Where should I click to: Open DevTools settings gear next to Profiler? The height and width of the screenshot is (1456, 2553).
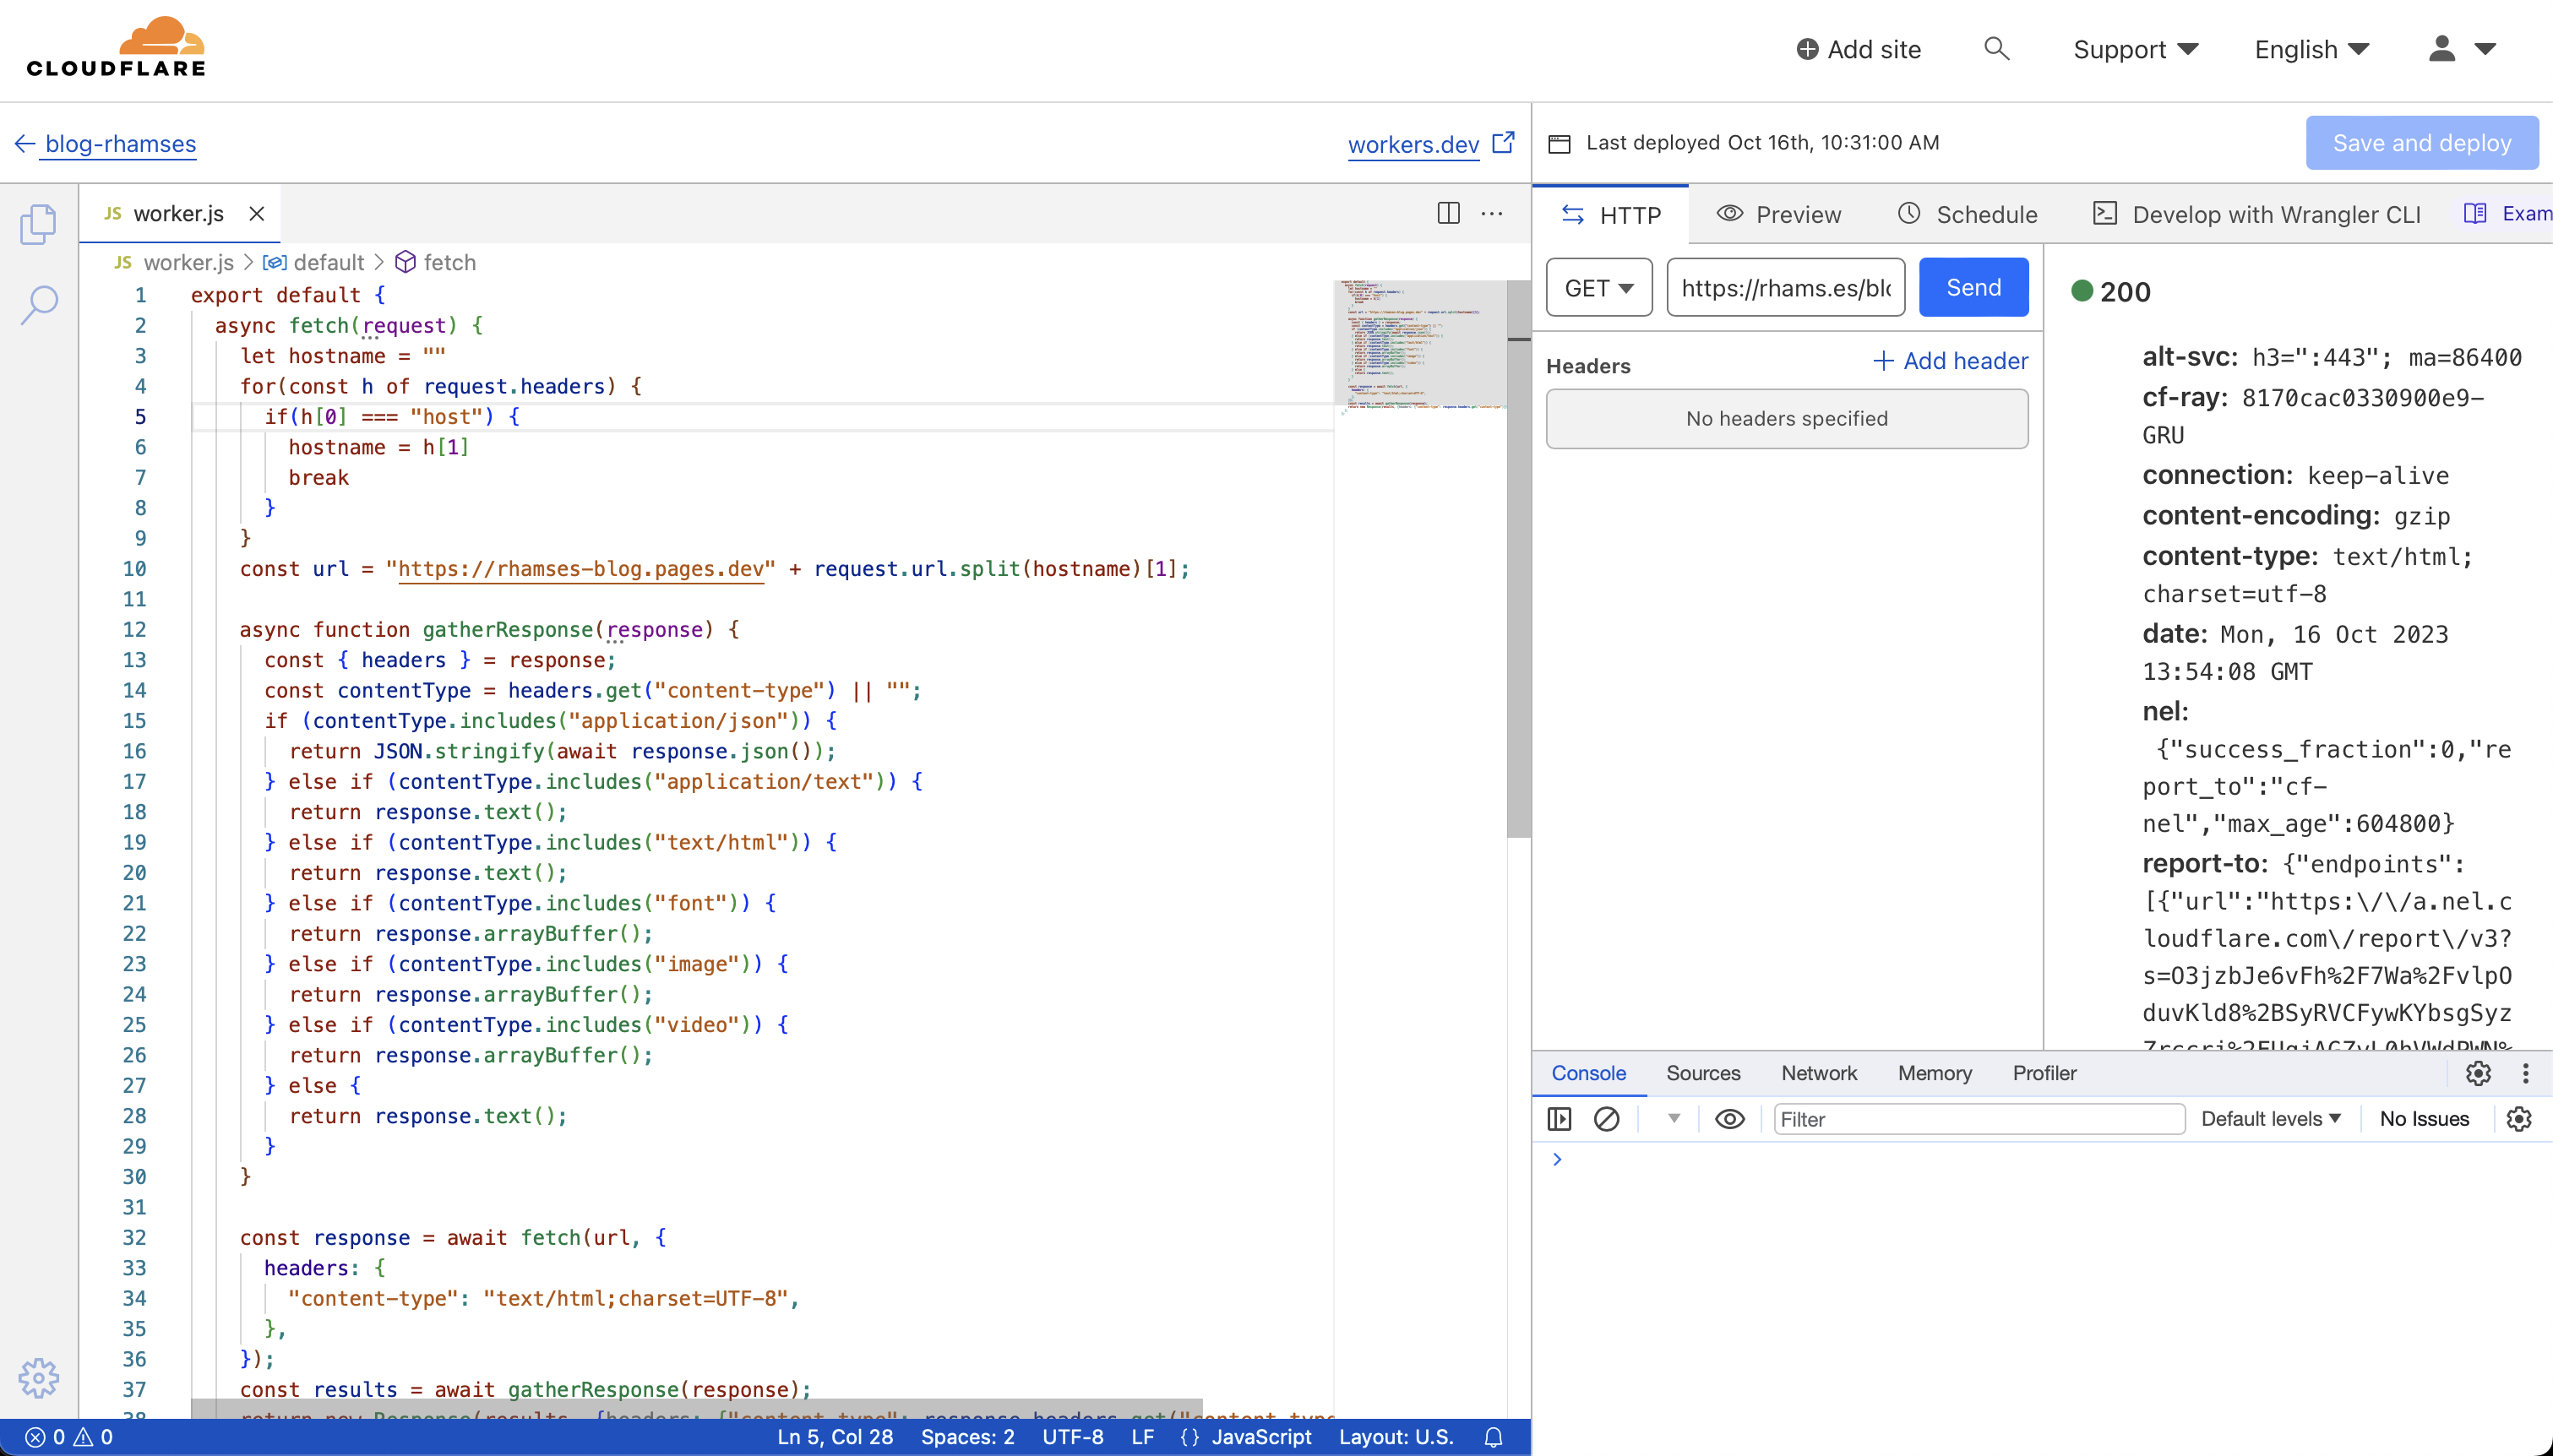[2477, 1072]
